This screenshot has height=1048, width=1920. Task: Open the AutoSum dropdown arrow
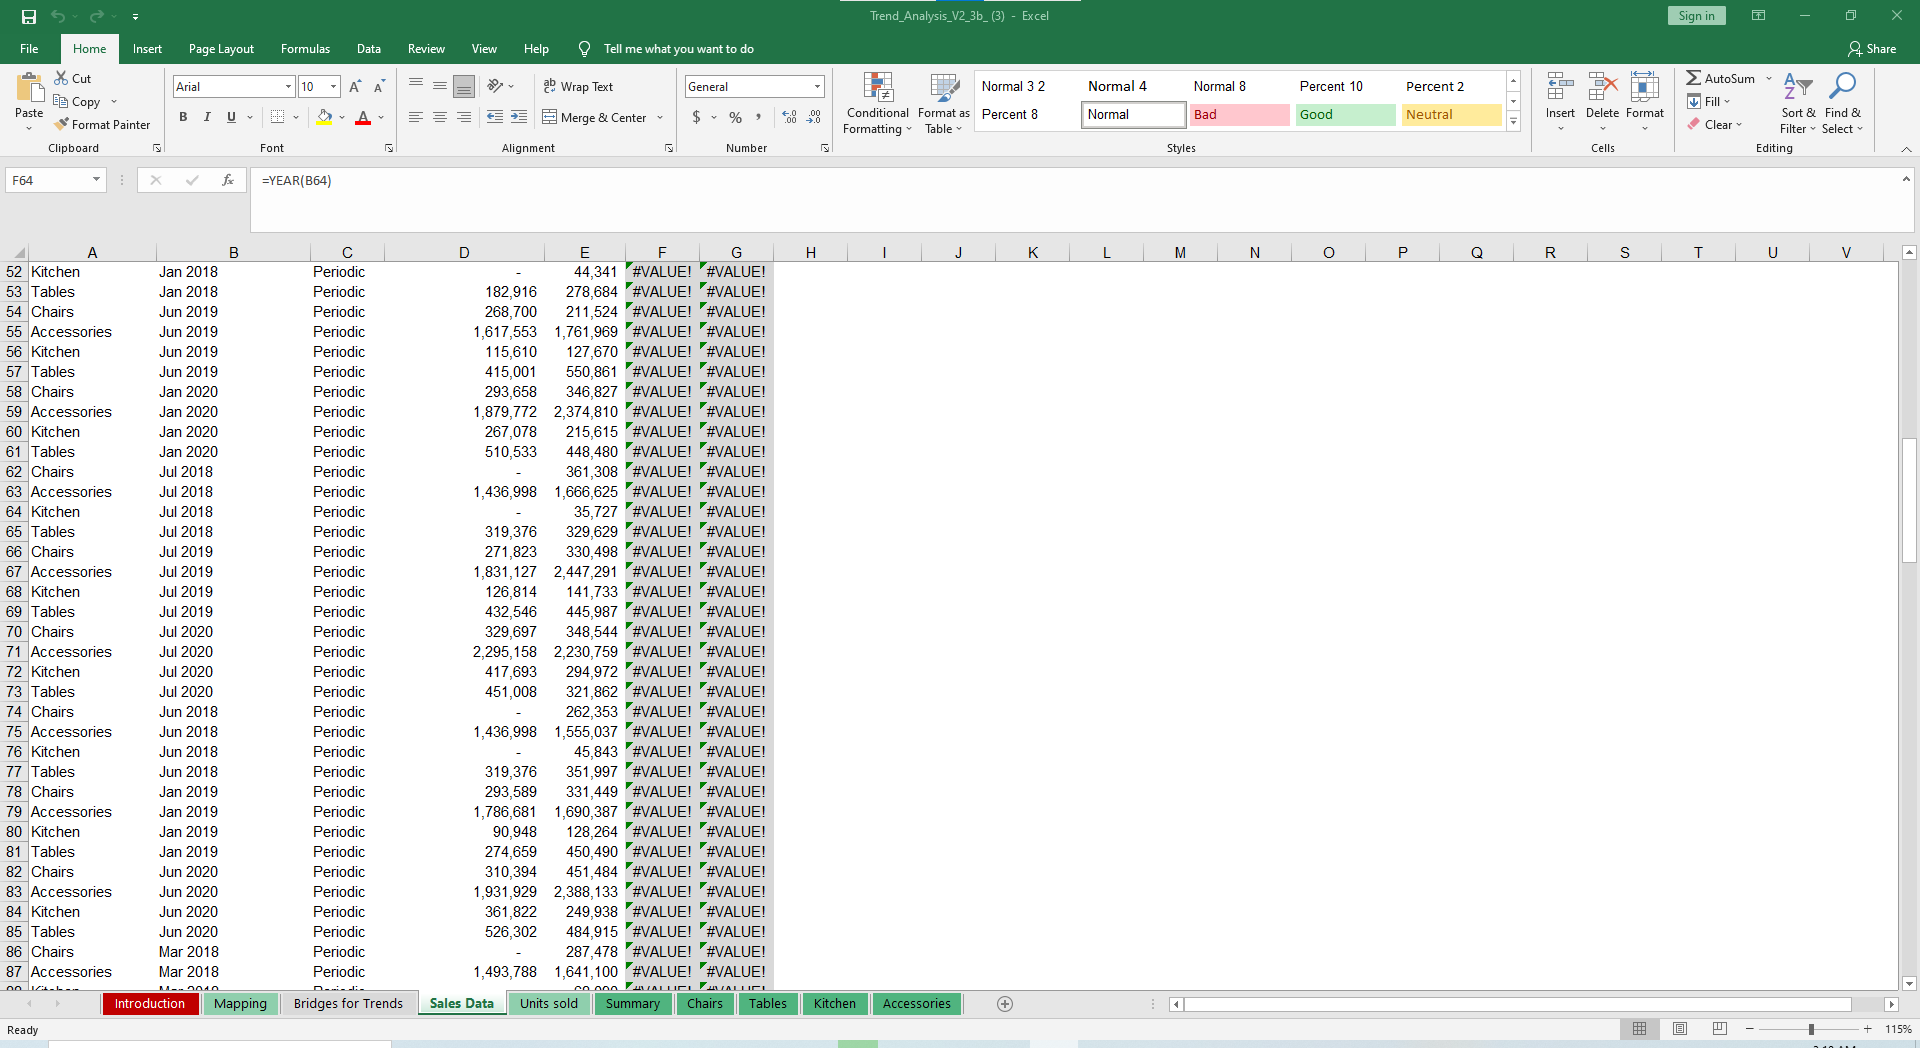[x=1768, y=78]
